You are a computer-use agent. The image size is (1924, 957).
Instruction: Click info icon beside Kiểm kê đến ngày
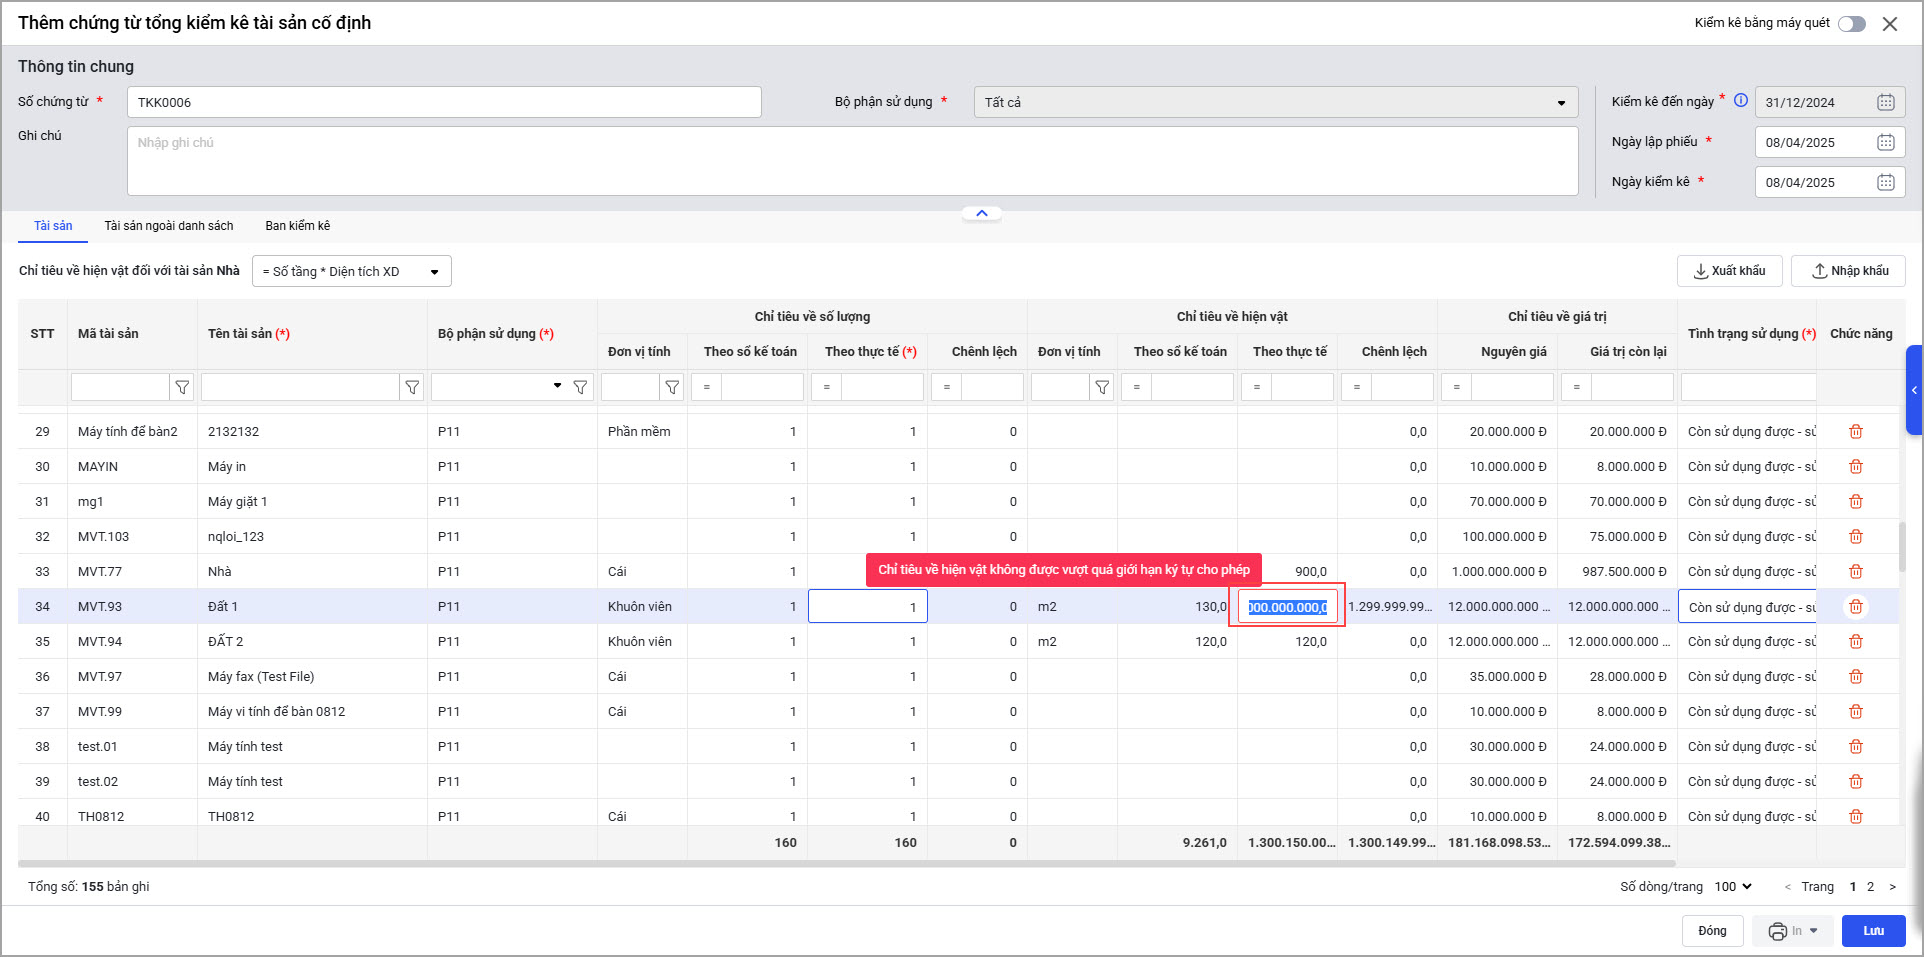click(x=1741, y=100)
